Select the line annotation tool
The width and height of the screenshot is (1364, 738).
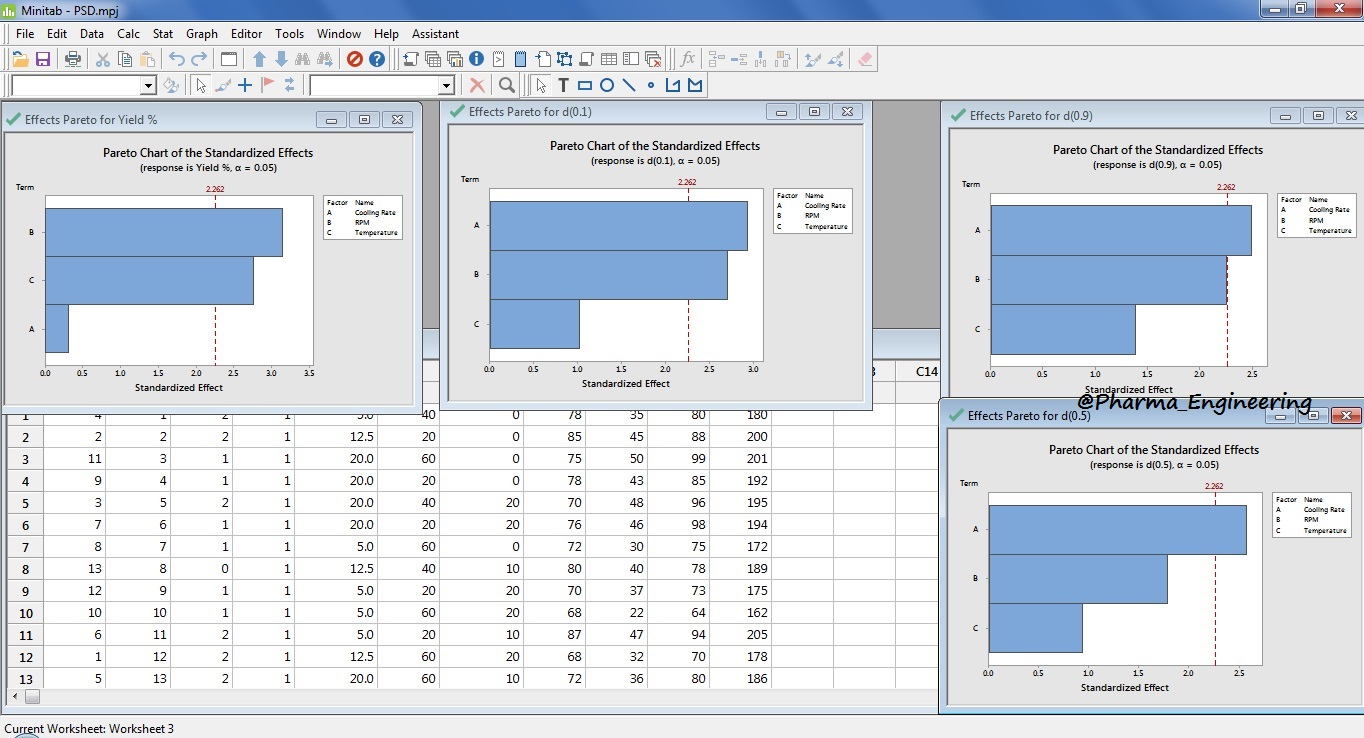pos(628,85)
